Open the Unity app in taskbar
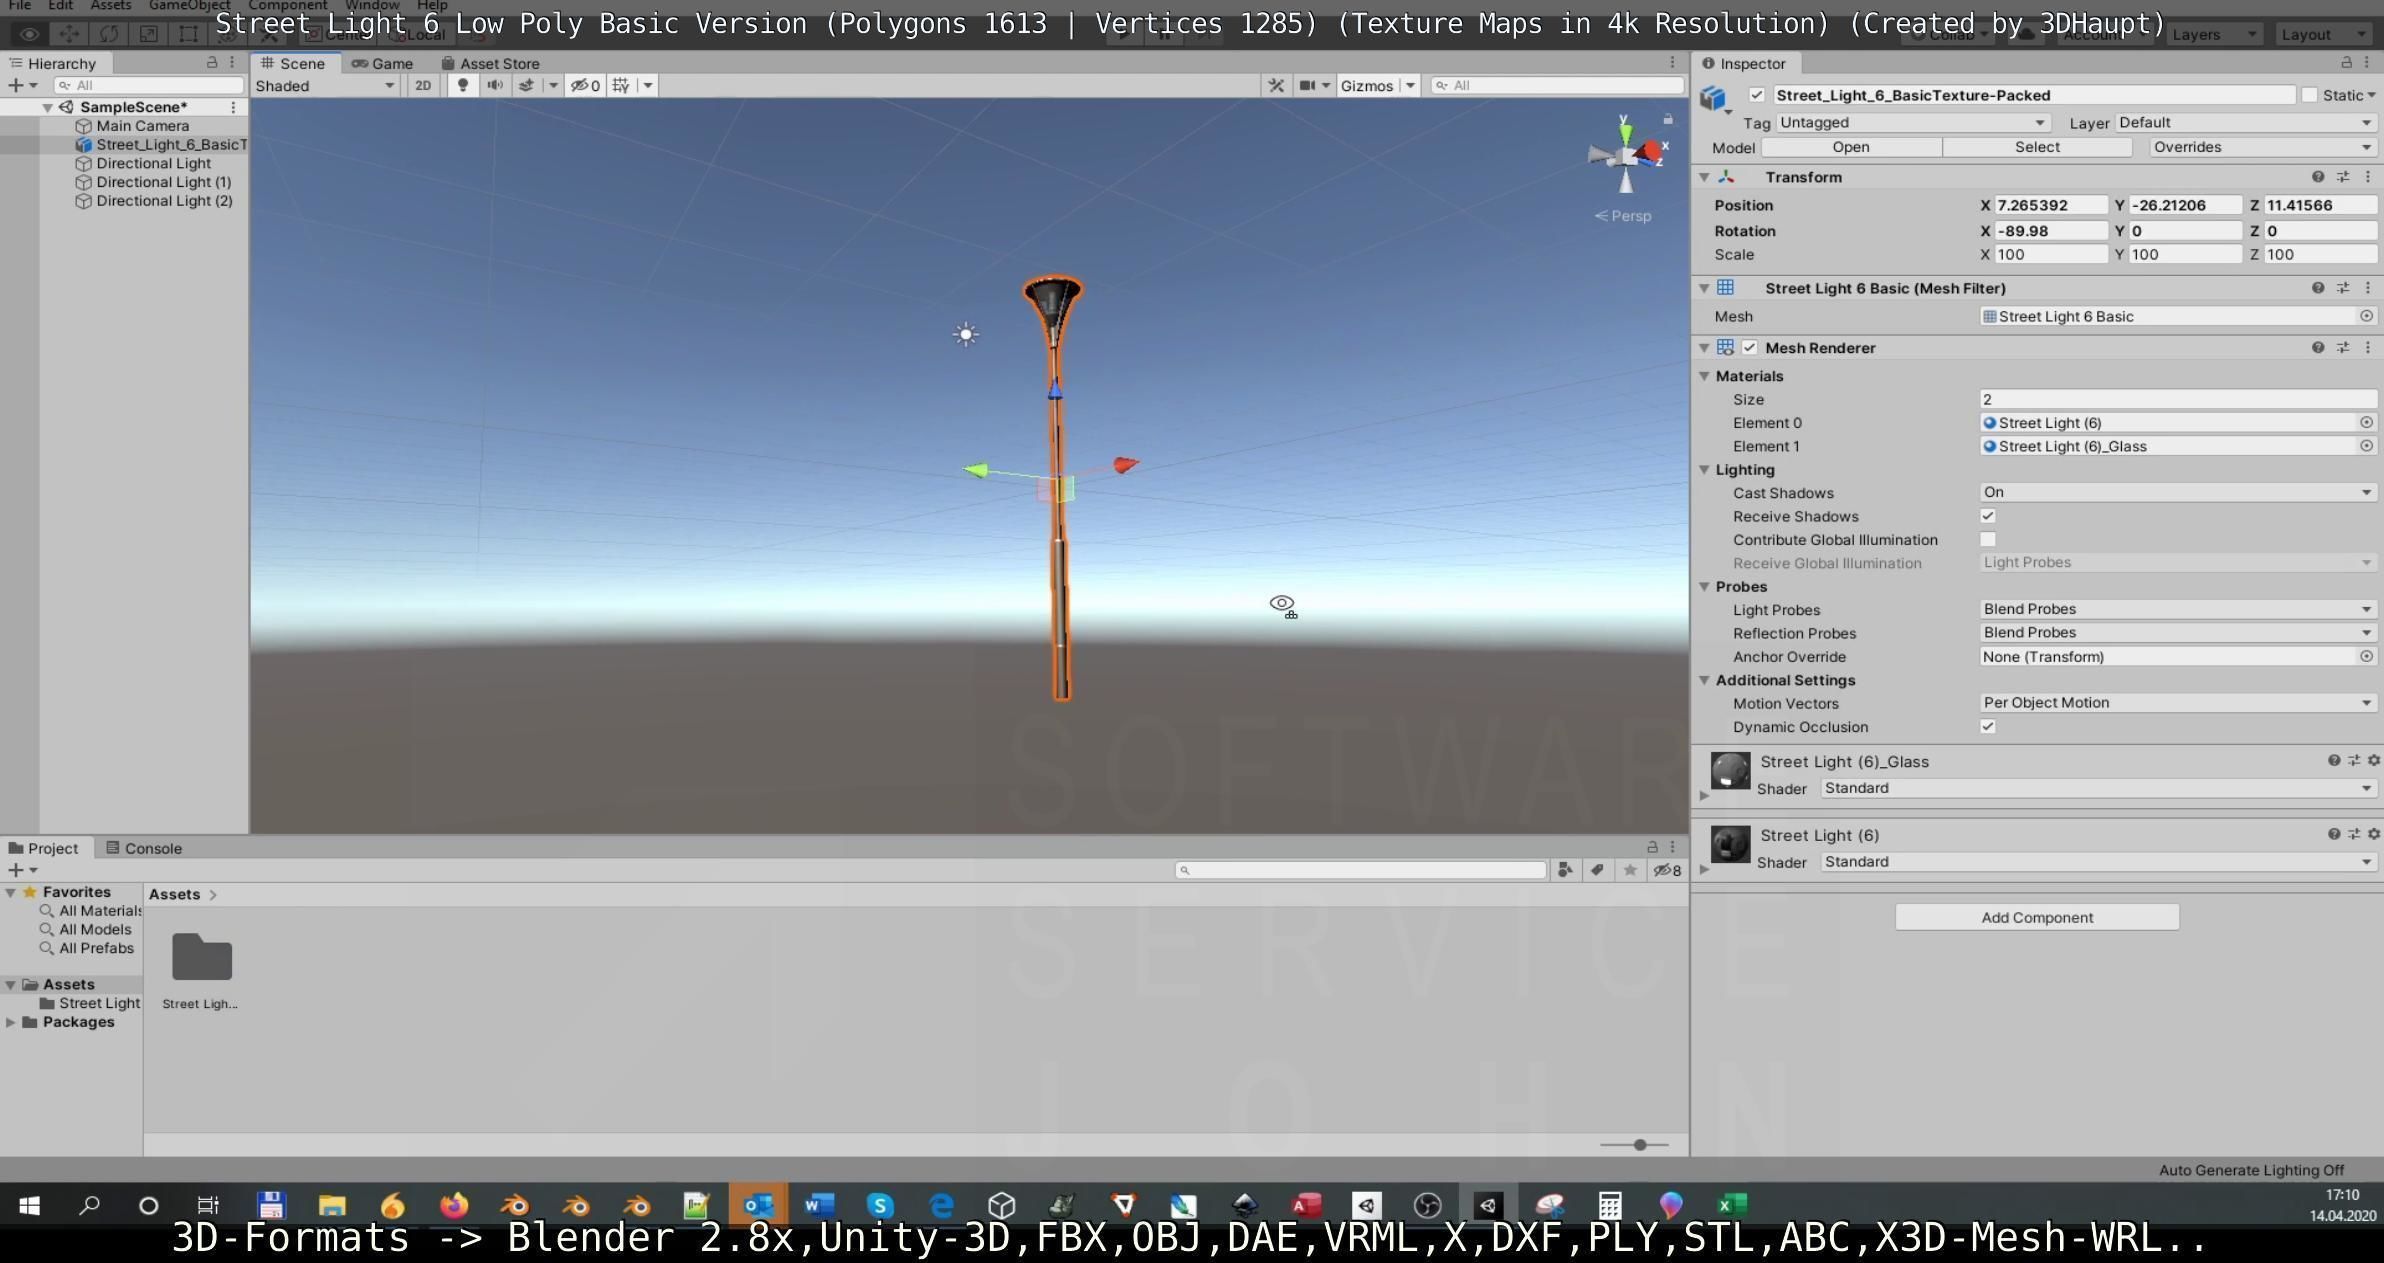Viewport: 2384px width, 1263px height. pos(1488,1205)
